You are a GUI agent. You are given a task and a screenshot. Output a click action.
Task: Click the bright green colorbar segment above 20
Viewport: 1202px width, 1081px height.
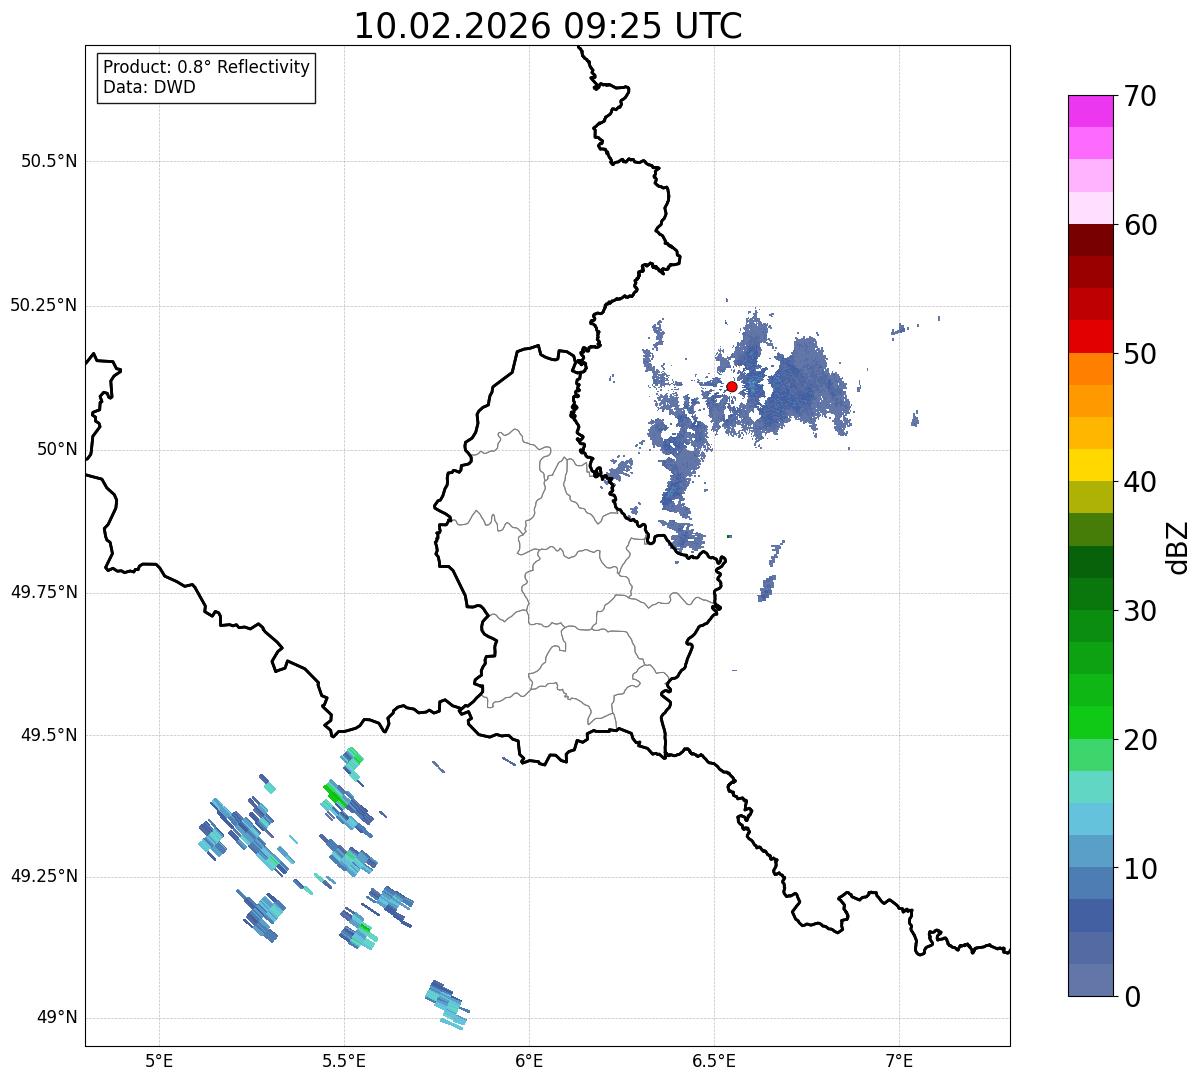[1090, 723]
